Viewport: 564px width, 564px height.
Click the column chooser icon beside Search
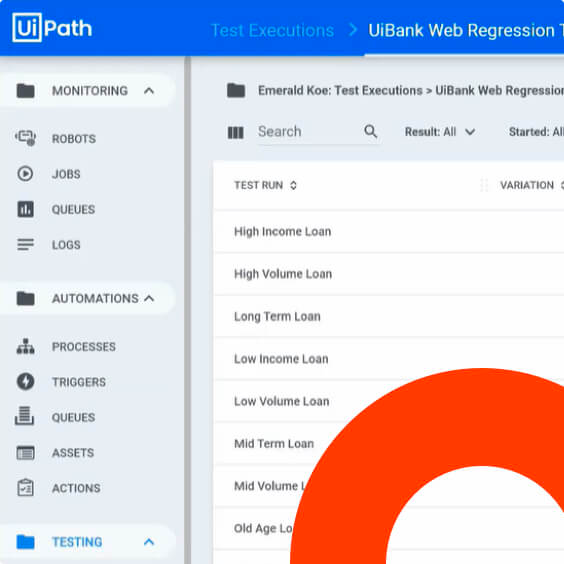(236, 132)
